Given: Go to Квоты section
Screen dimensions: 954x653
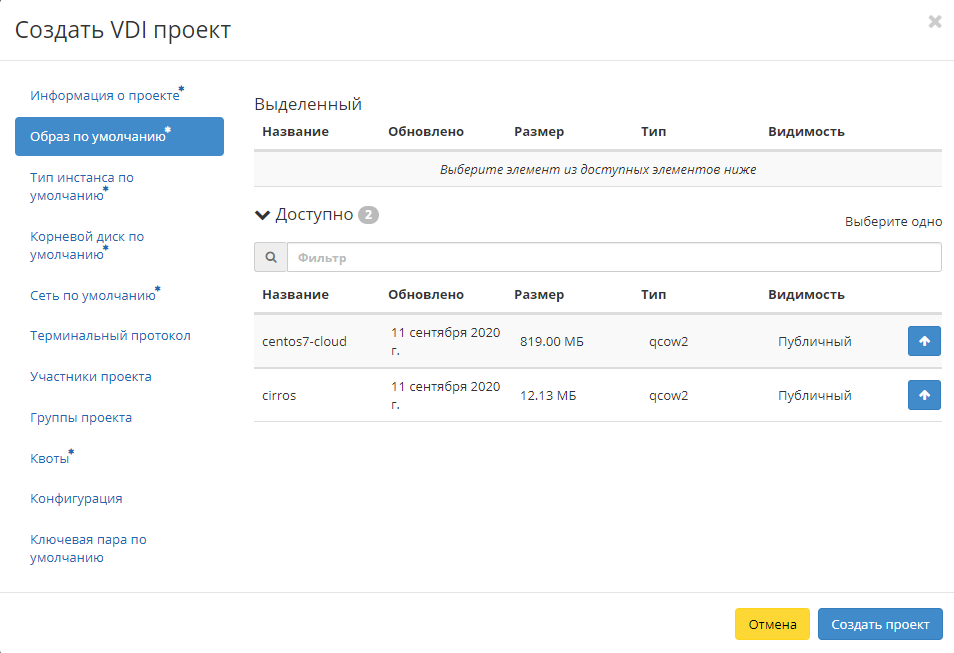Looking at the screenshot, I should point(51,459).
